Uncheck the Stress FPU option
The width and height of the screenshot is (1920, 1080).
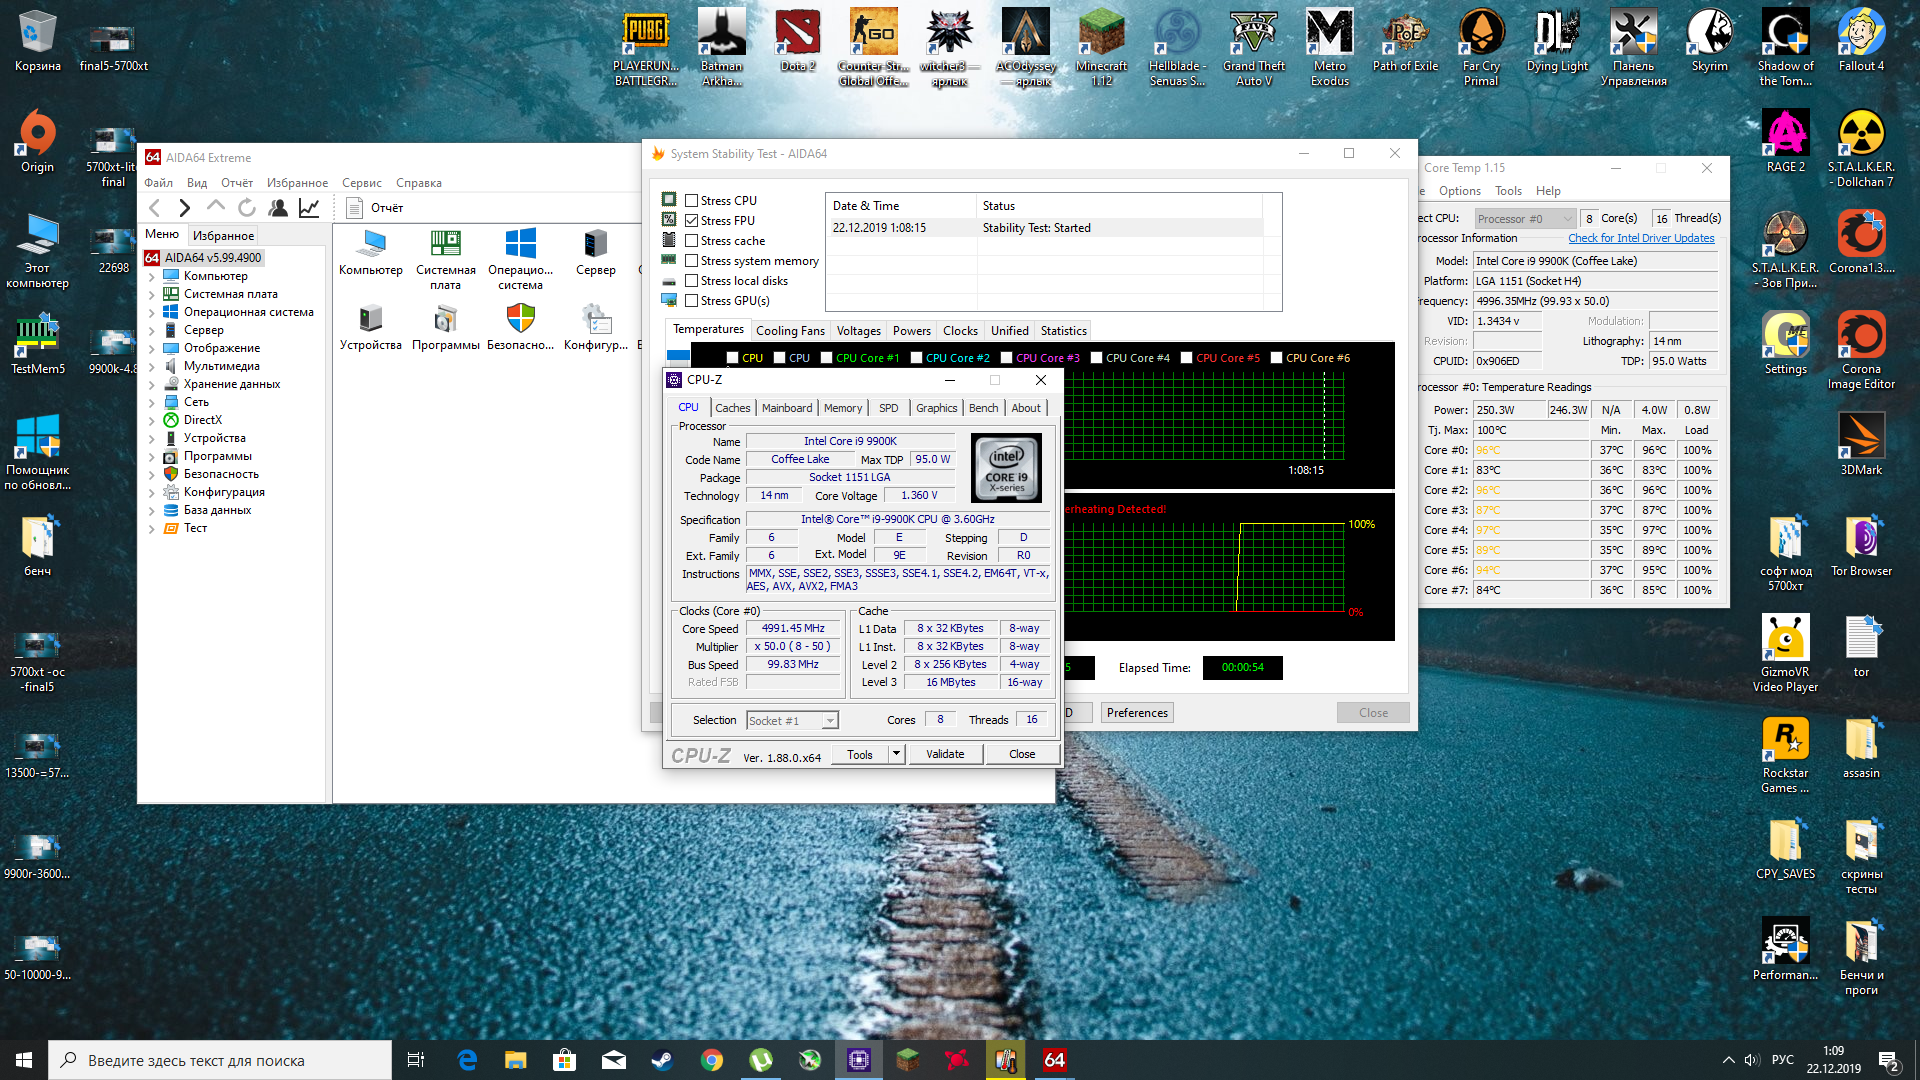pyautogui.click(x=691, y=221)
